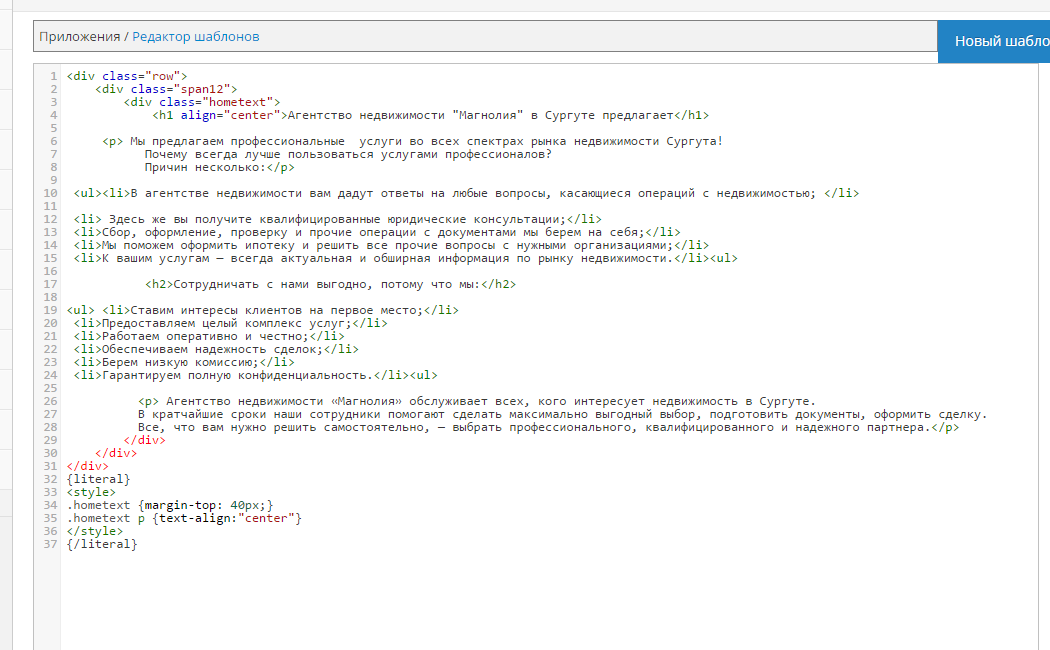
Task: Click the line with div class="hometext"
Action: (x=202, y=102)
